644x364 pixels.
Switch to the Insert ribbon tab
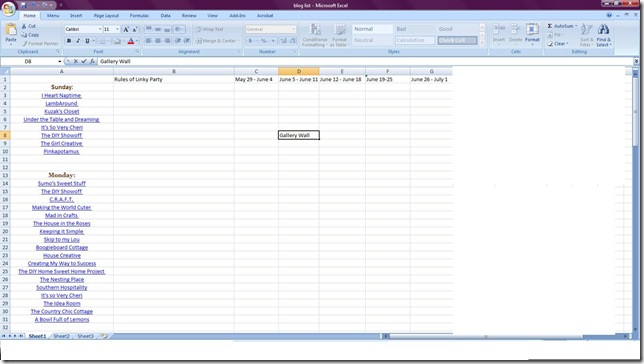click(x=76, y=16)
